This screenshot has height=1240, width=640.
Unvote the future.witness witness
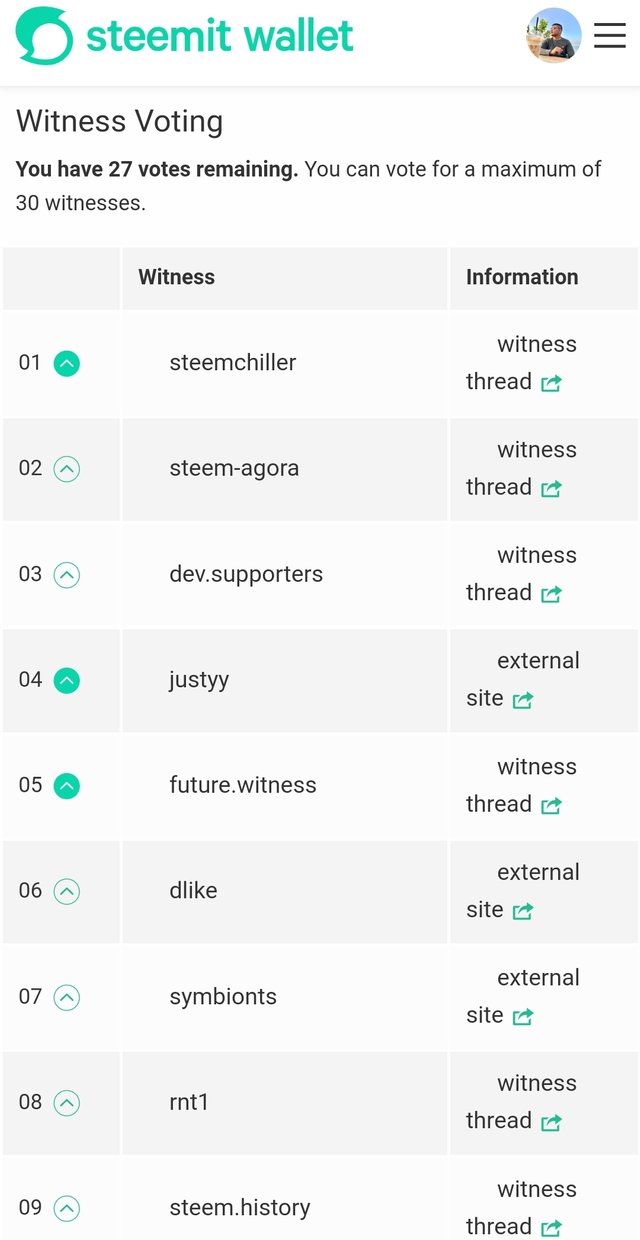[x=66, y=786]
